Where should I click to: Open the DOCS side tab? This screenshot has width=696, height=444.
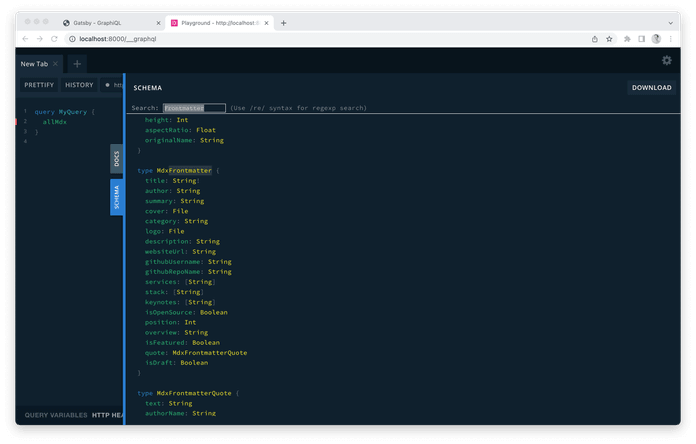click(116, 158)
